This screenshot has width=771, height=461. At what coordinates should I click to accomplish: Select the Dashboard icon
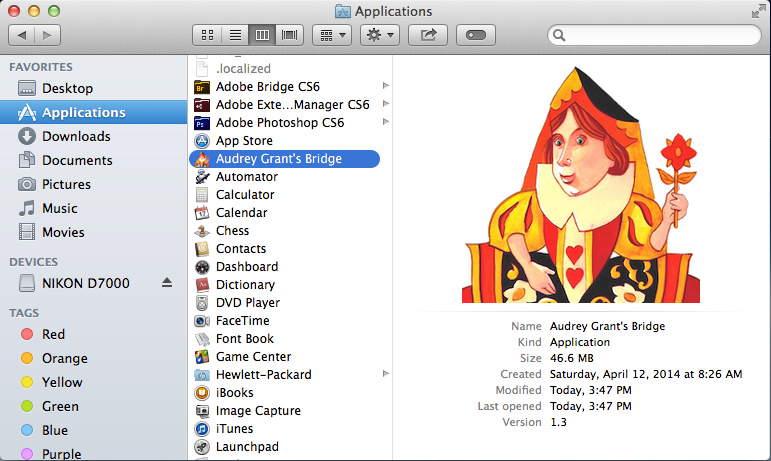(x=202, y=267)
